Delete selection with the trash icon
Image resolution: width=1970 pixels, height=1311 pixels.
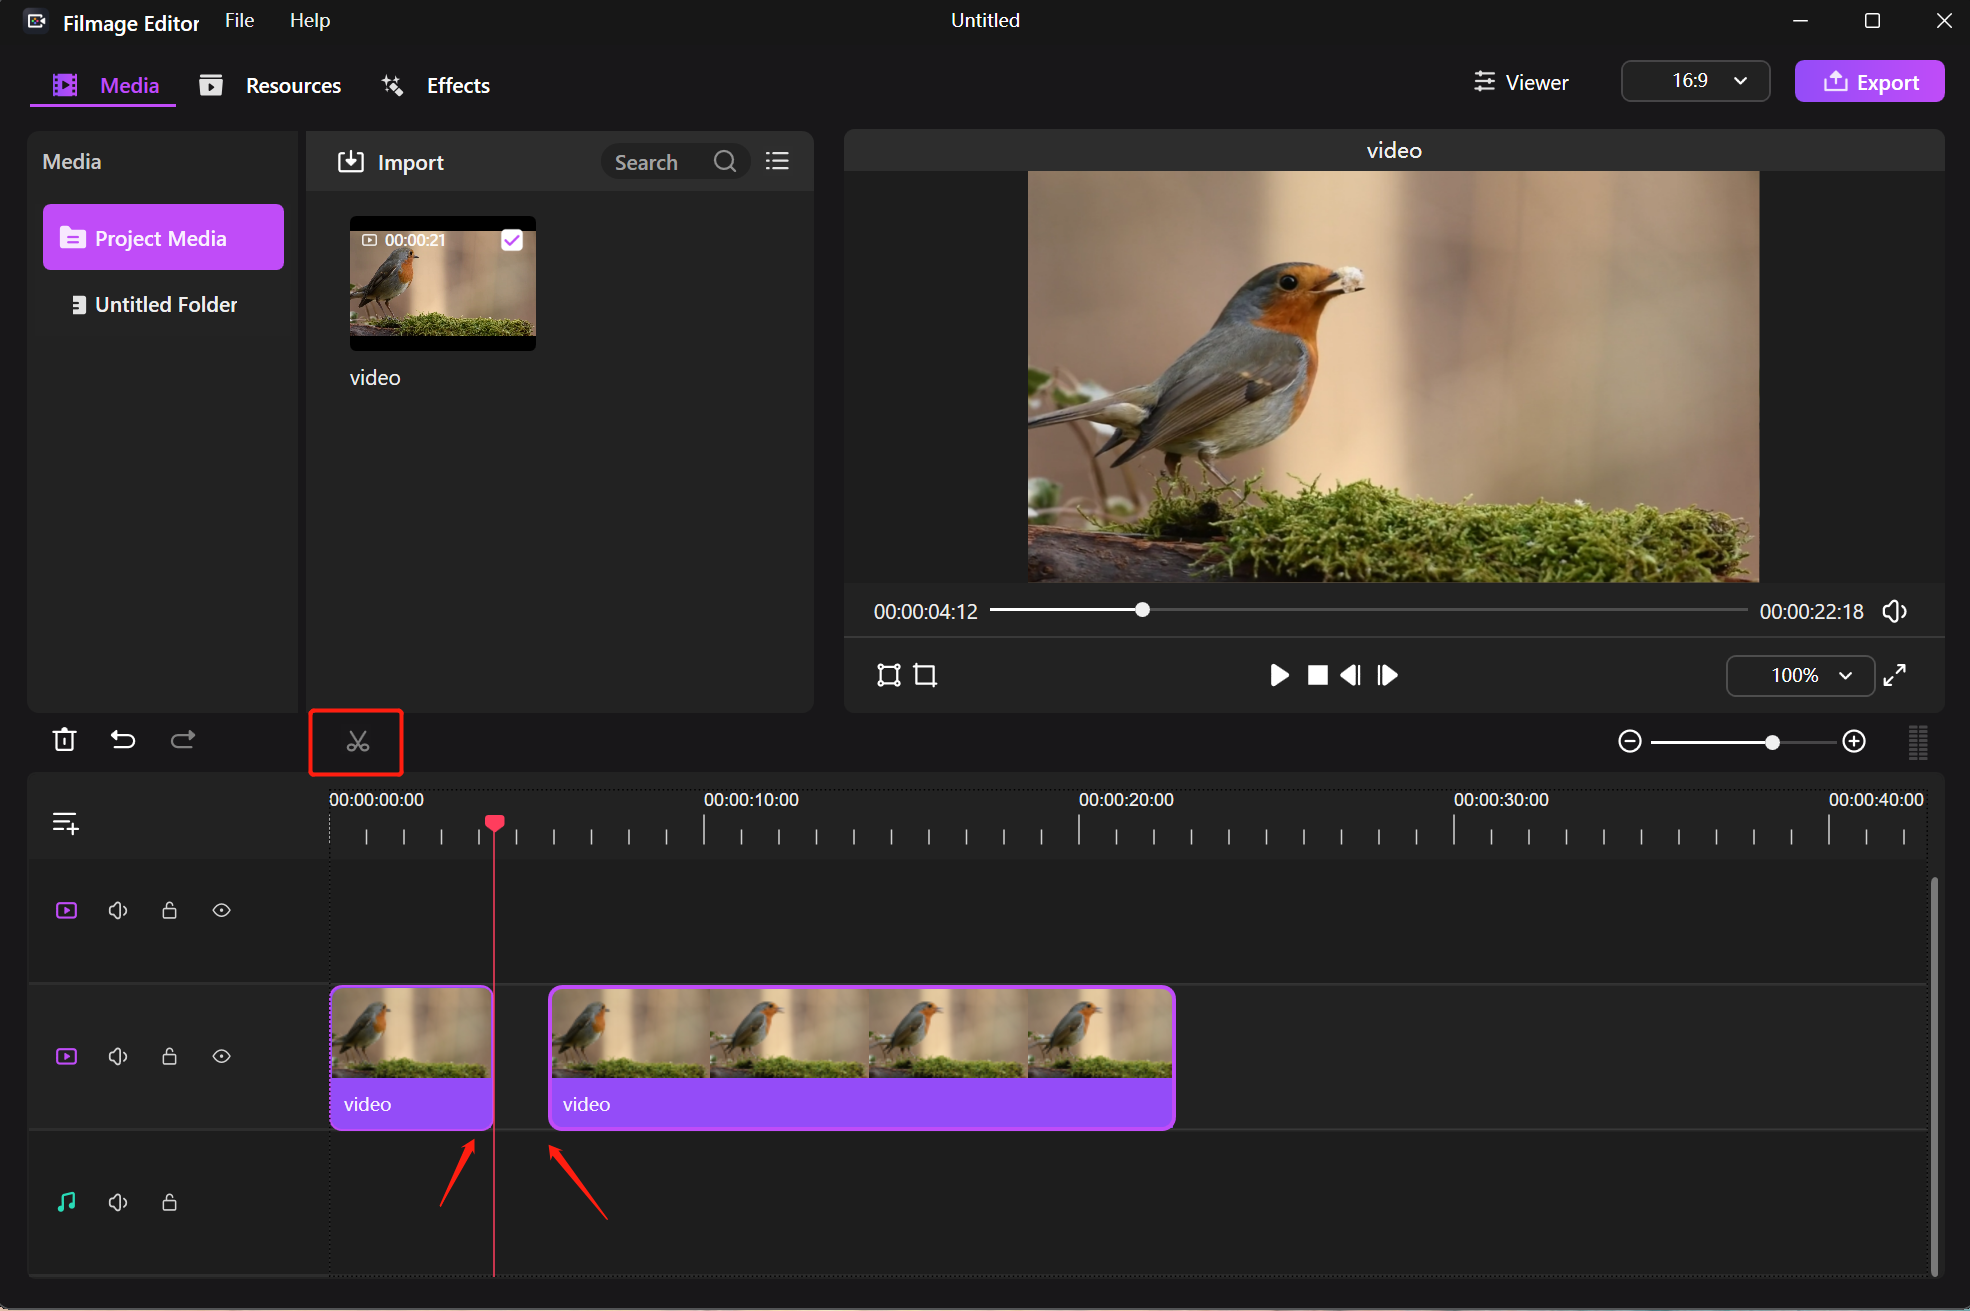[65, 740]
